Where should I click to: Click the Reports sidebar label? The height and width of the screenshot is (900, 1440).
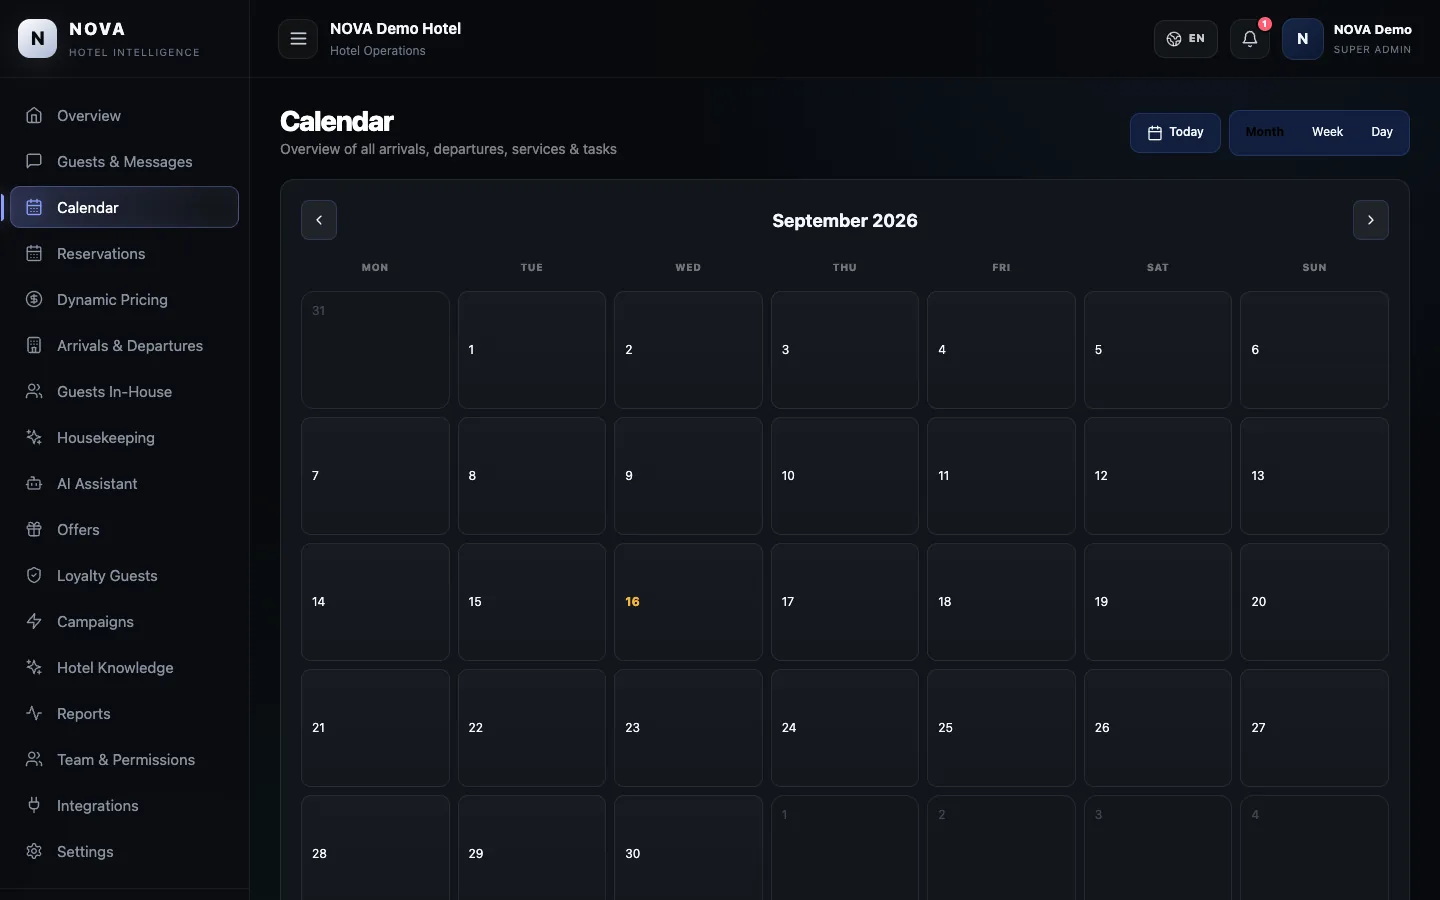84,713
